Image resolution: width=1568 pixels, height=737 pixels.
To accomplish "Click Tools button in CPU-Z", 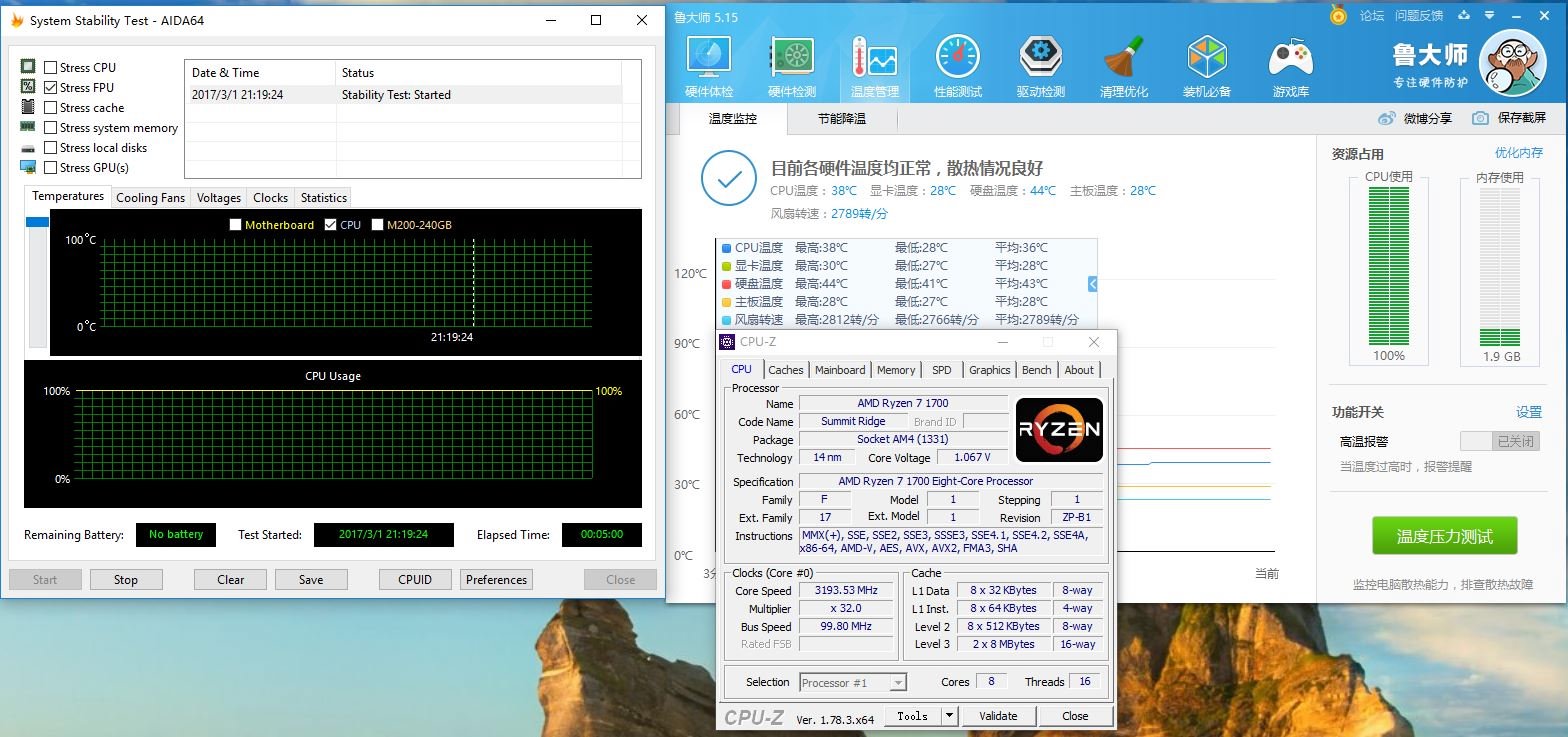I will 912,716.
